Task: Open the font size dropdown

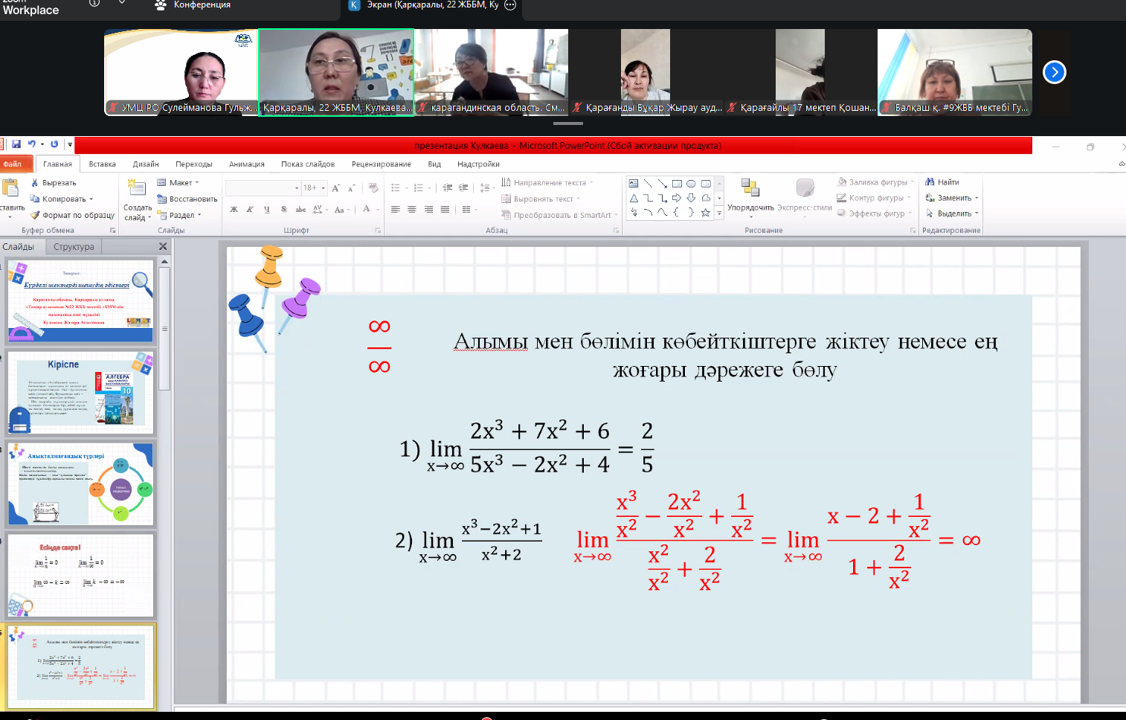Action: [x=322, y=188]
